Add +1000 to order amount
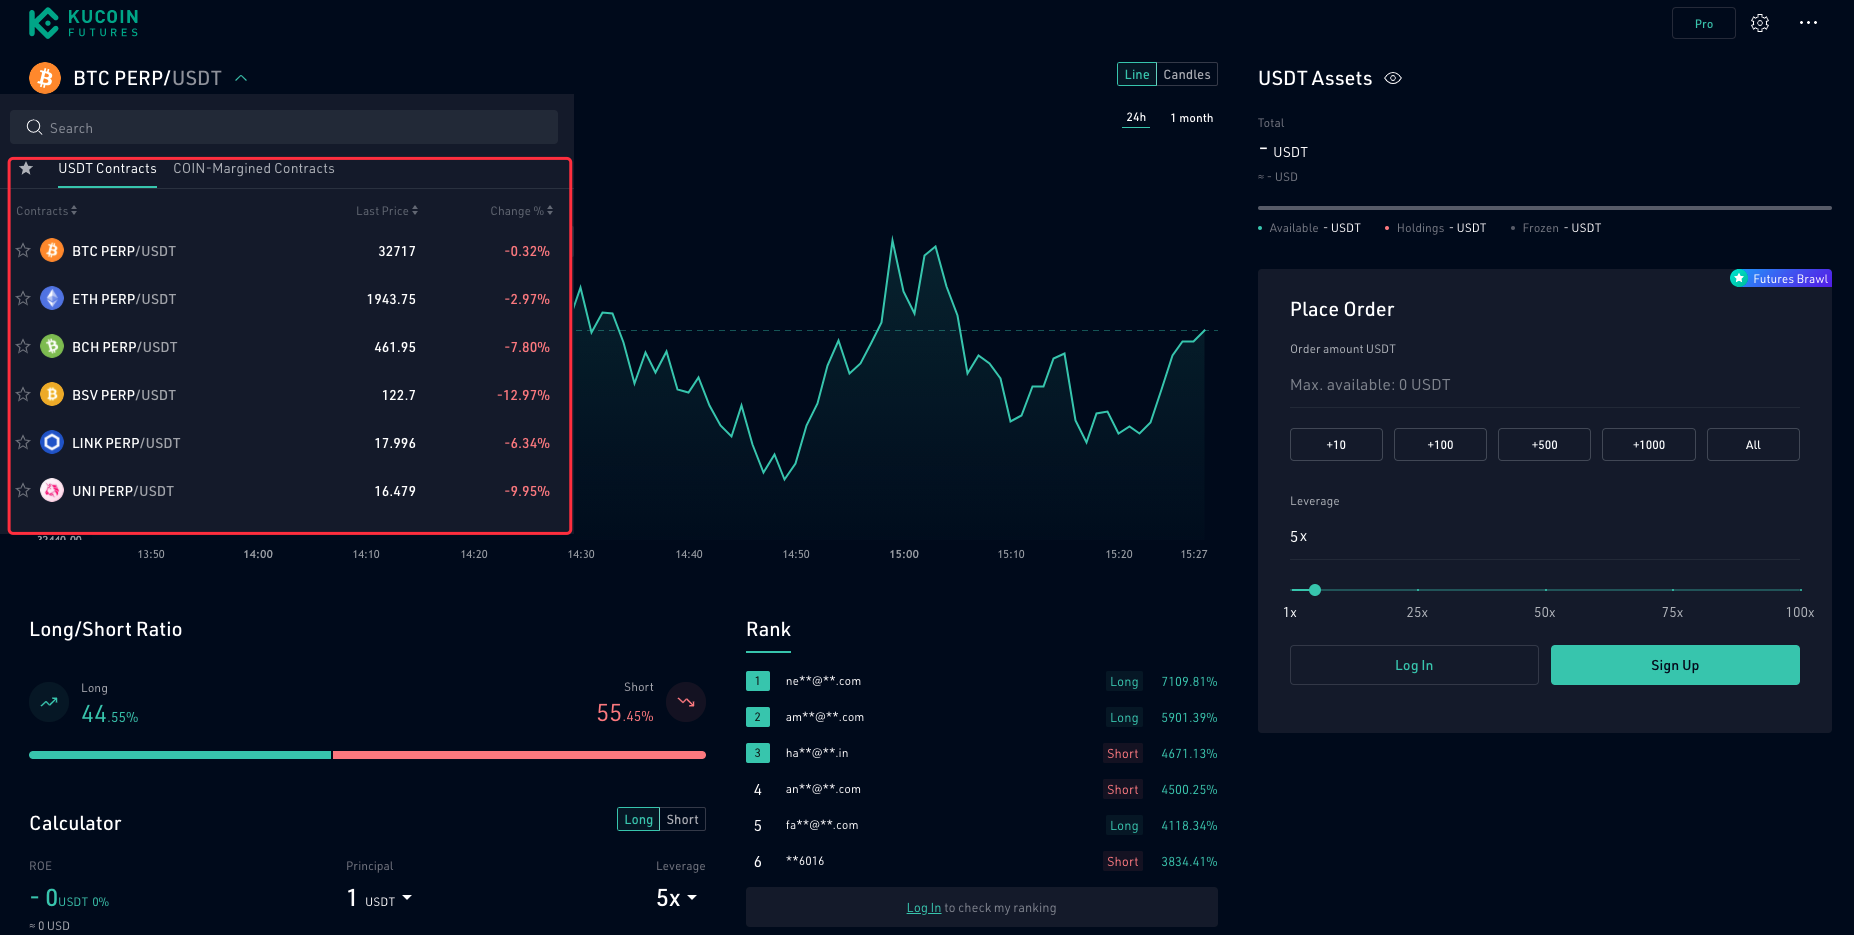This screenshot has width=1854, height=935. pos(1649,445)
